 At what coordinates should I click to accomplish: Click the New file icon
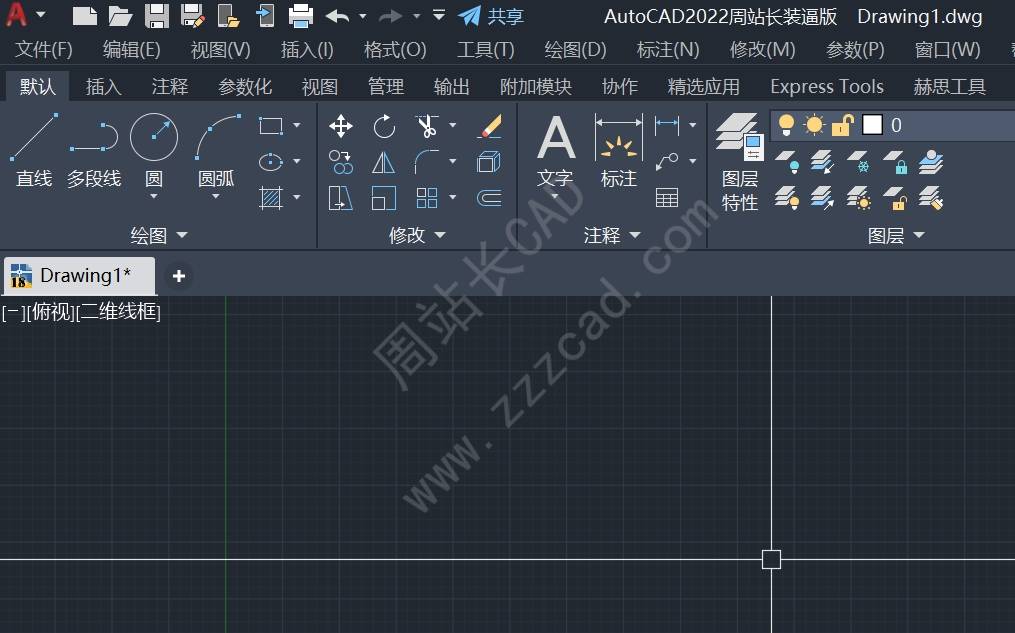85,16
